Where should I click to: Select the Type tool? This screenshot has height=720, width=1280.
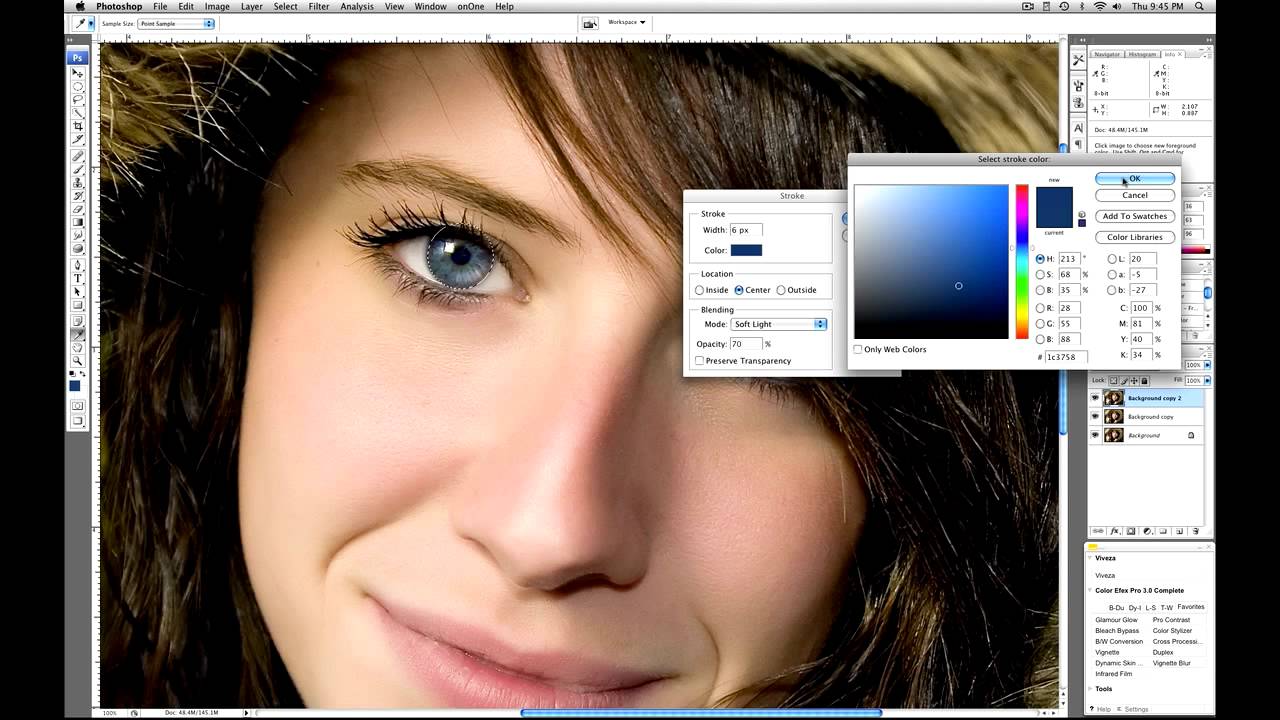pos(80,279)
